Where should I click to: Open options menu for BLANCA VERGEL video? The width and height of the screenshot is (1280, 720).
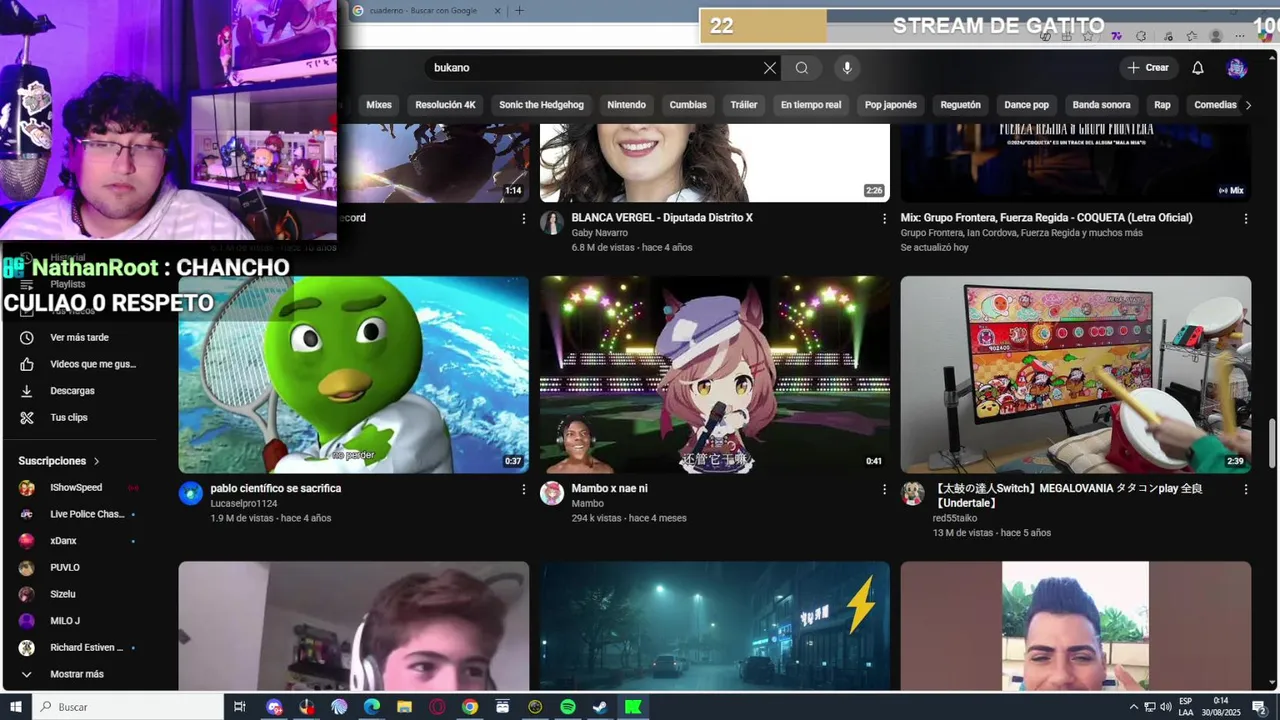click(x=884, y=218)
